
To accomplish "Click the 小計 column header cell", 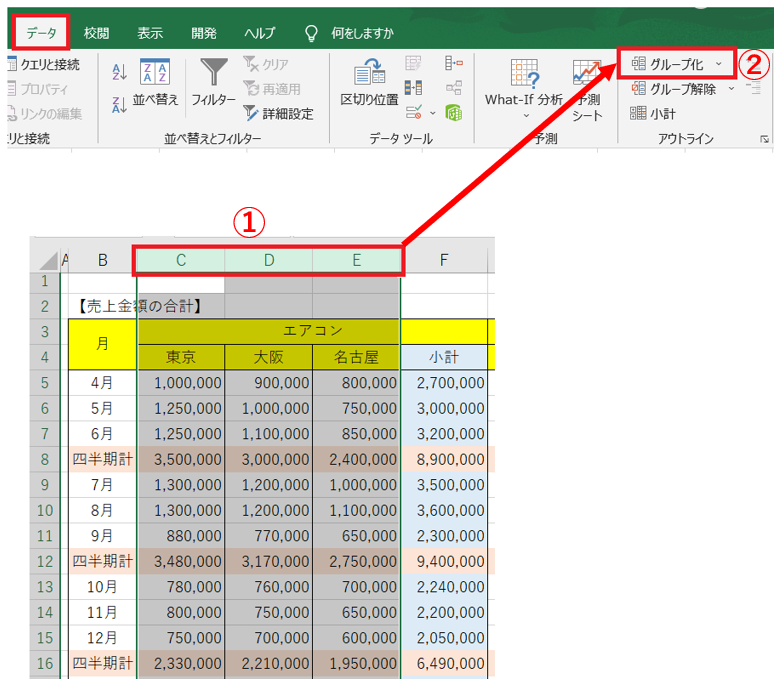I will (x=444, y=357).
